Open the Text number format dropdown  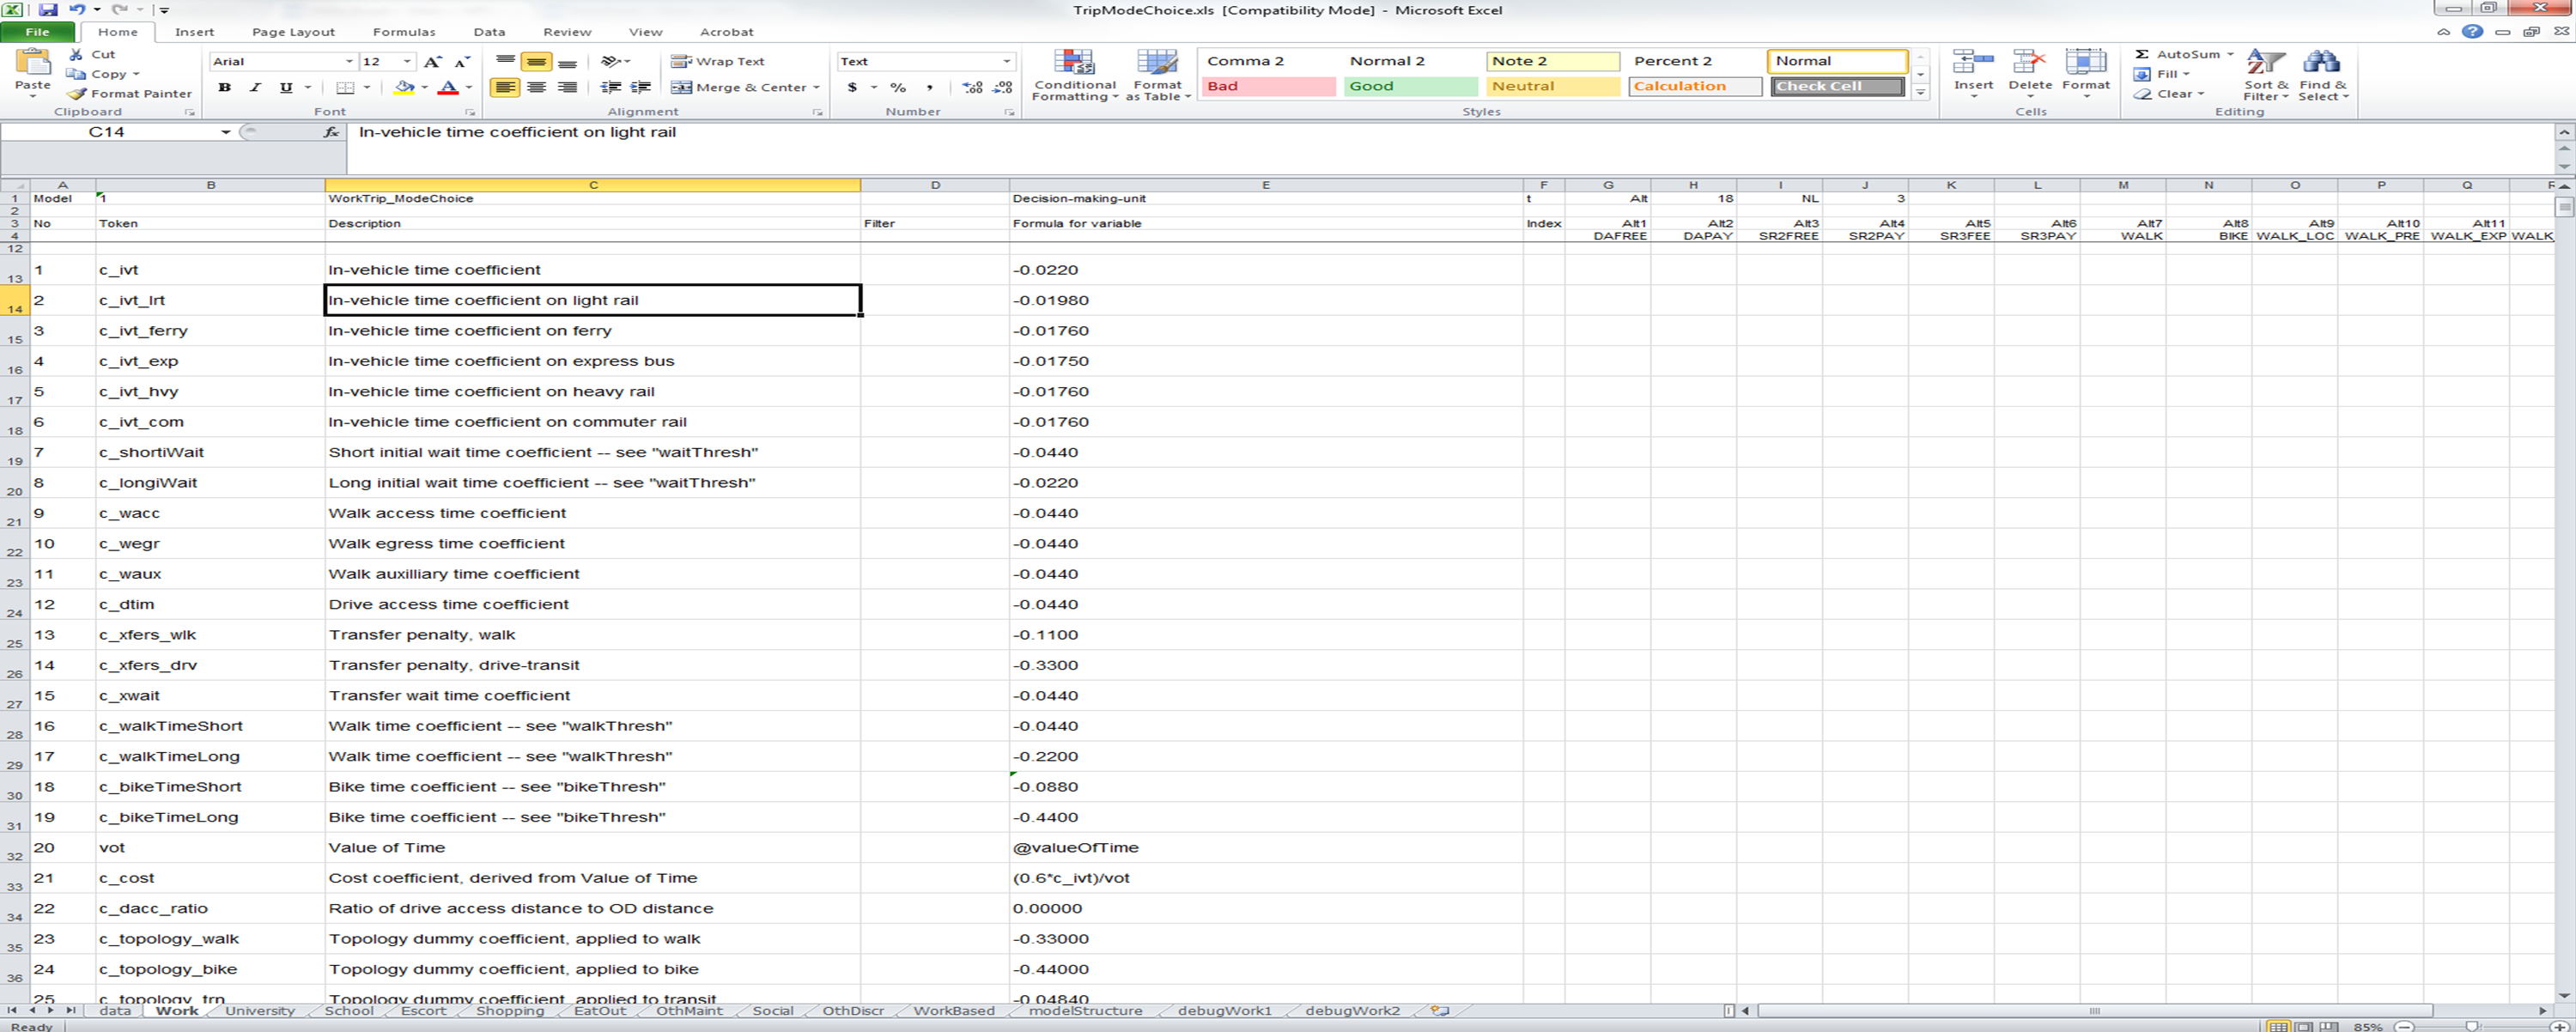[x=1006, y=62]
